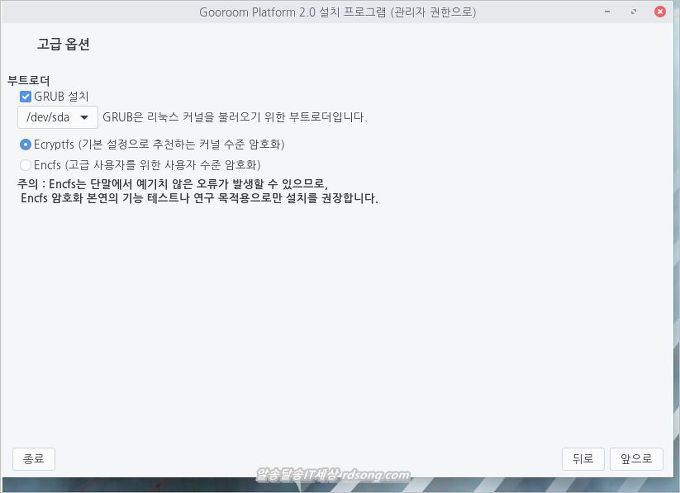Click the Gooroom Platform 2.0 title text
This screenshot has width=680, height=493.
tap(337, 12)
